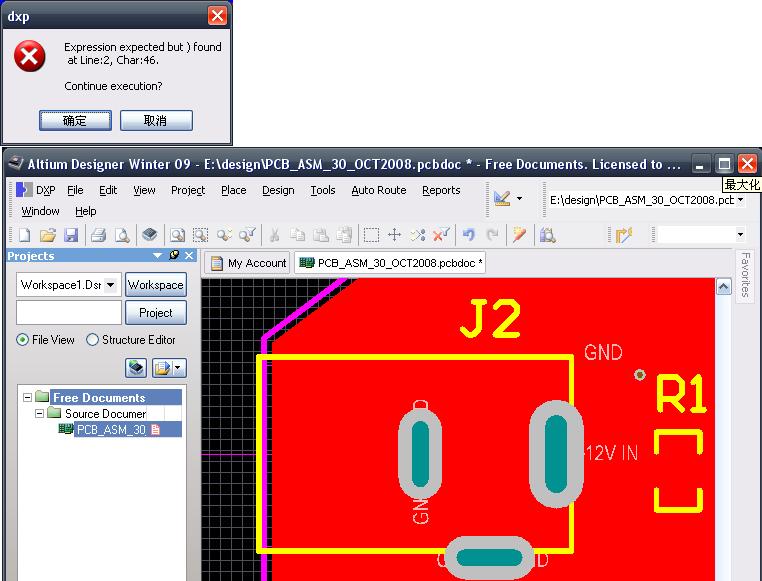Screen dimensions: 762x581
Task: Click the Undo arrow icon
Action: (468, 235)
